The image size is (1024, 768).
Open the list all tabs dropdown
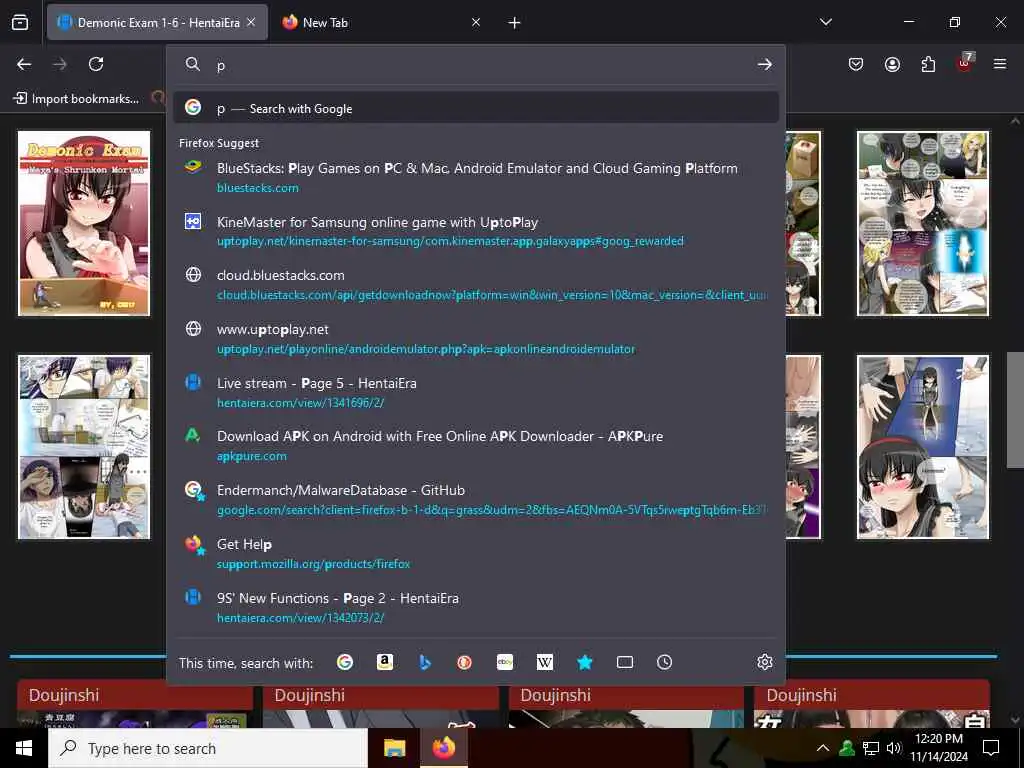[x=826, y=22]
